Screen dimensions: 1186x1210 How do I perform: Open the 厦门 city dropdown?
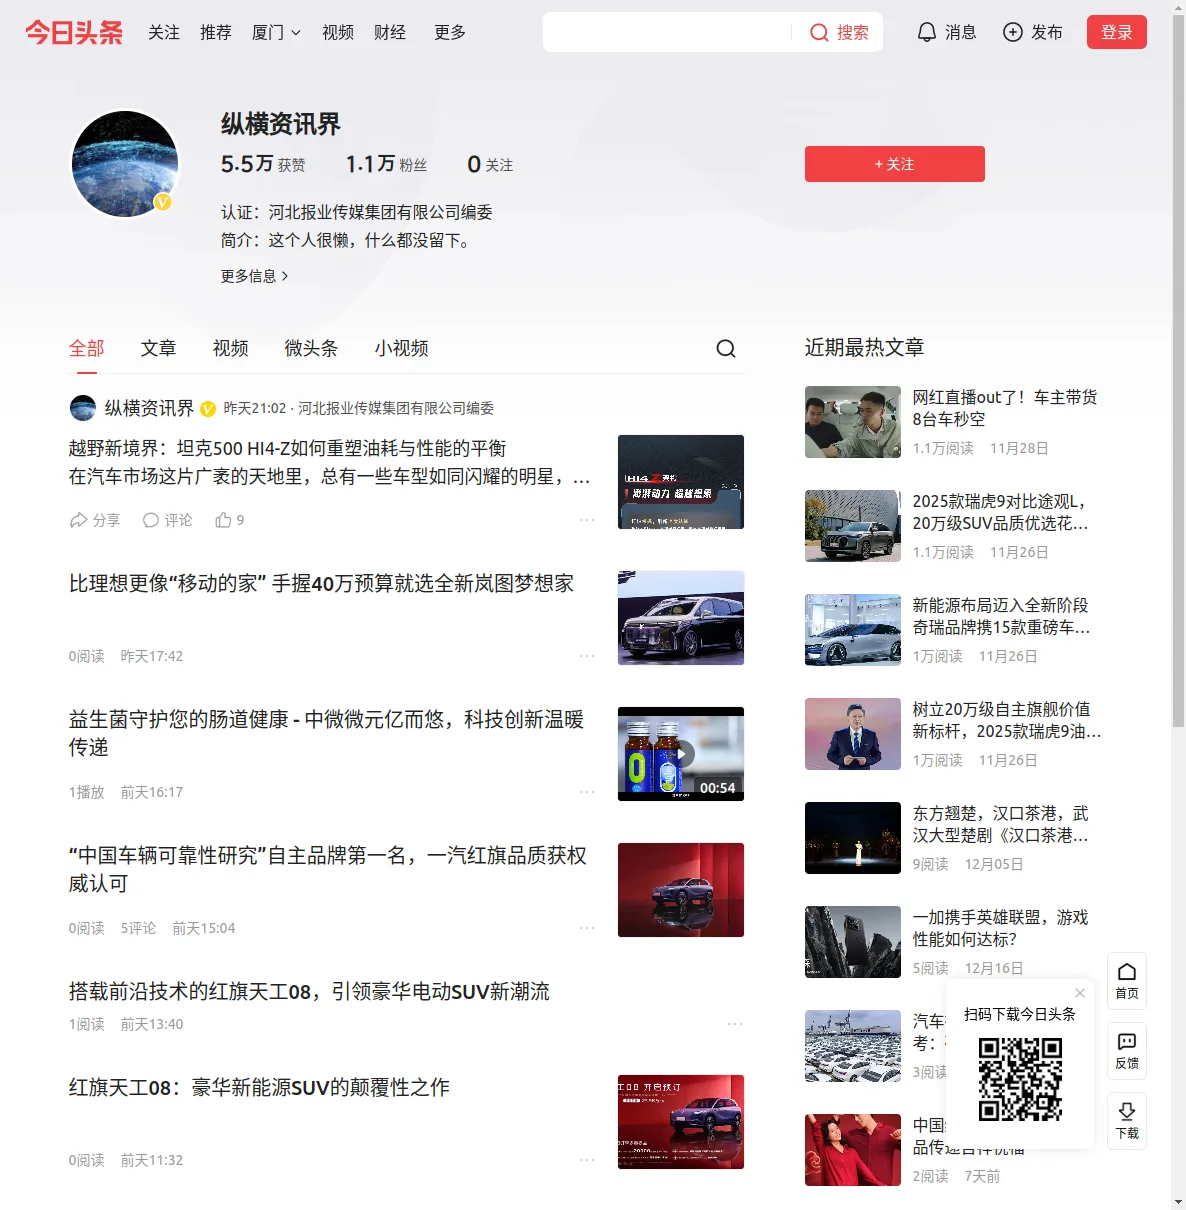(x=276, y=32)
